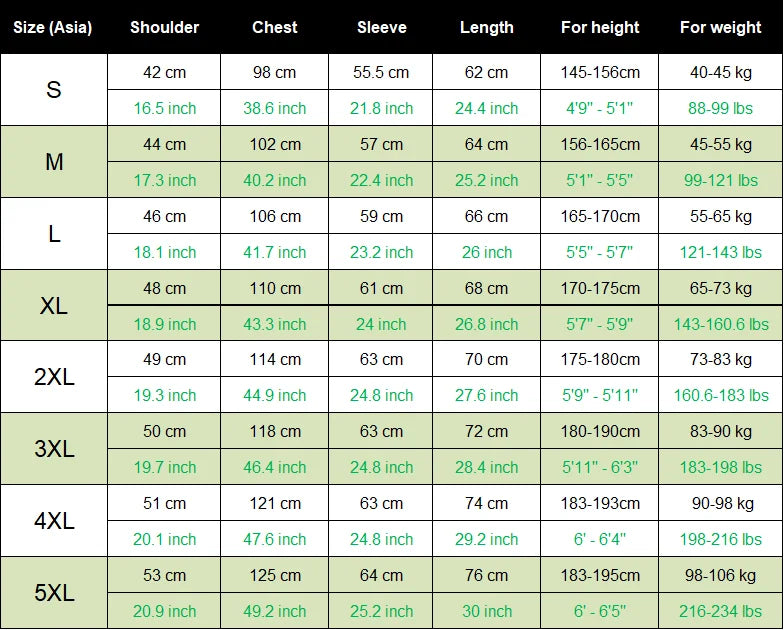Select the Shoulder column header

[164, 28]
